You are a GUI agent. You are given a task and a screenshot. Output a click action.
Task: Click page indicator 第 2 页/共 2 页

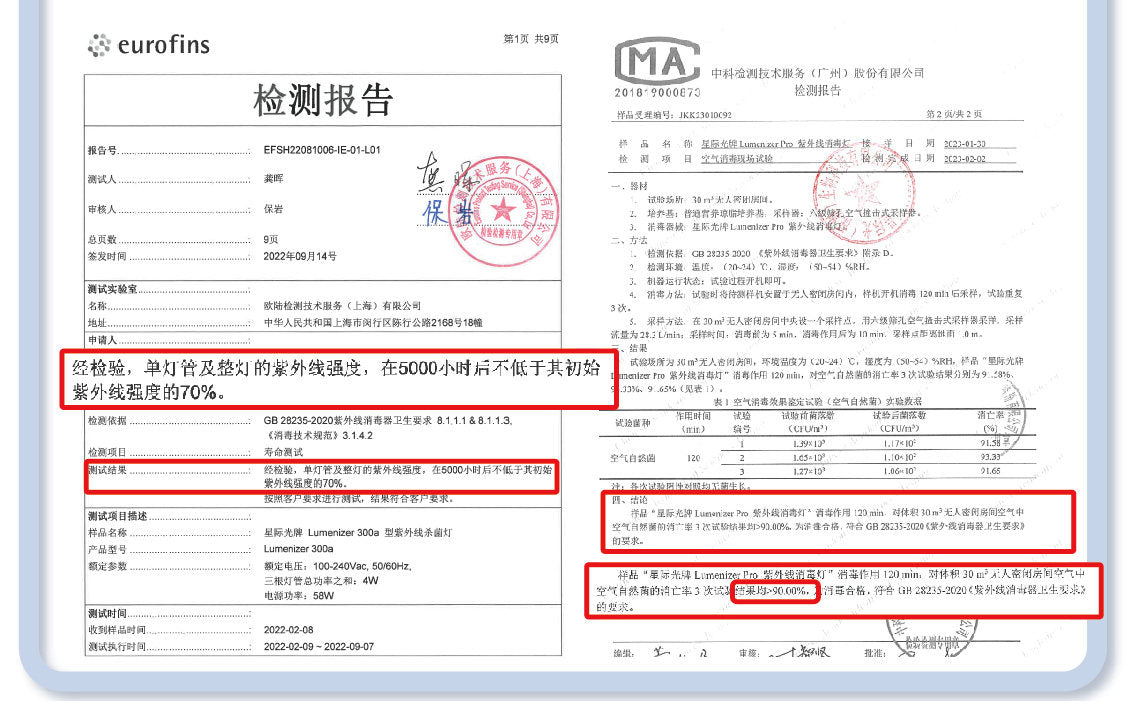point(954,114)
